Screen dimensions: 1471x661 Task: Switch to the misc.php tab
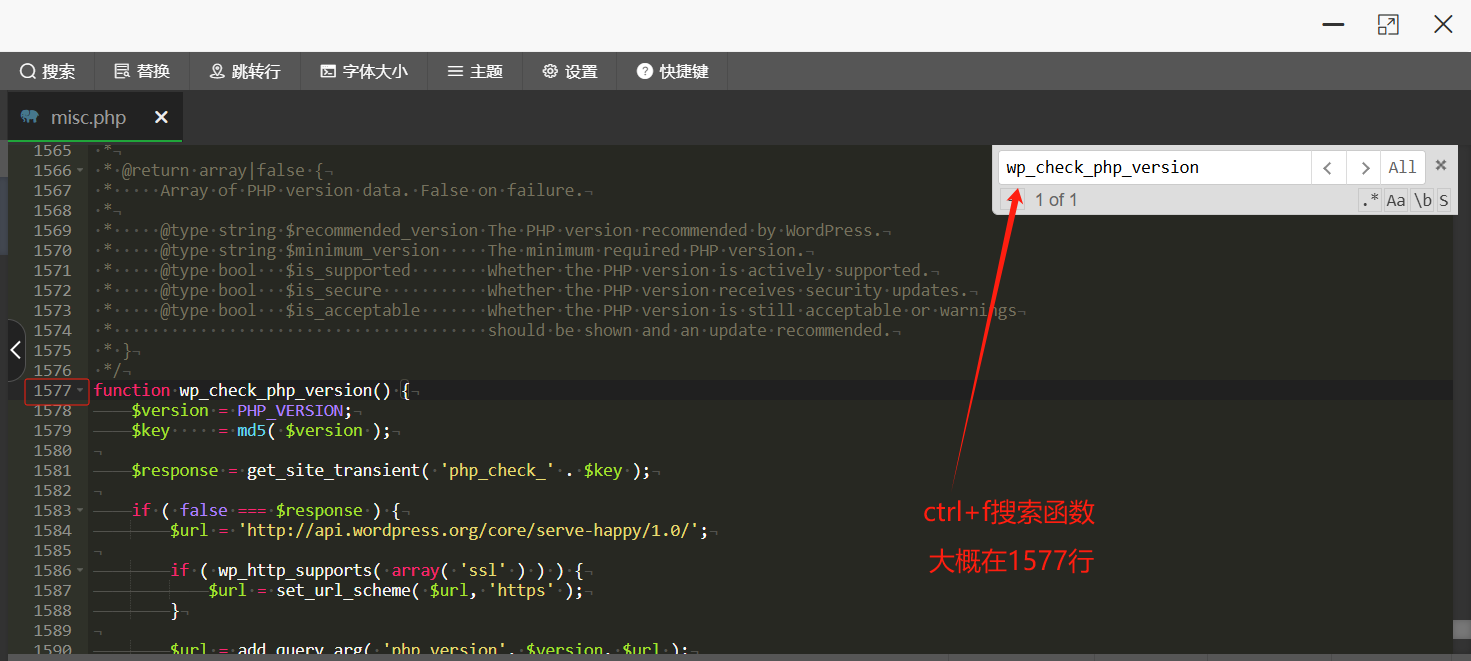[88, 118]
